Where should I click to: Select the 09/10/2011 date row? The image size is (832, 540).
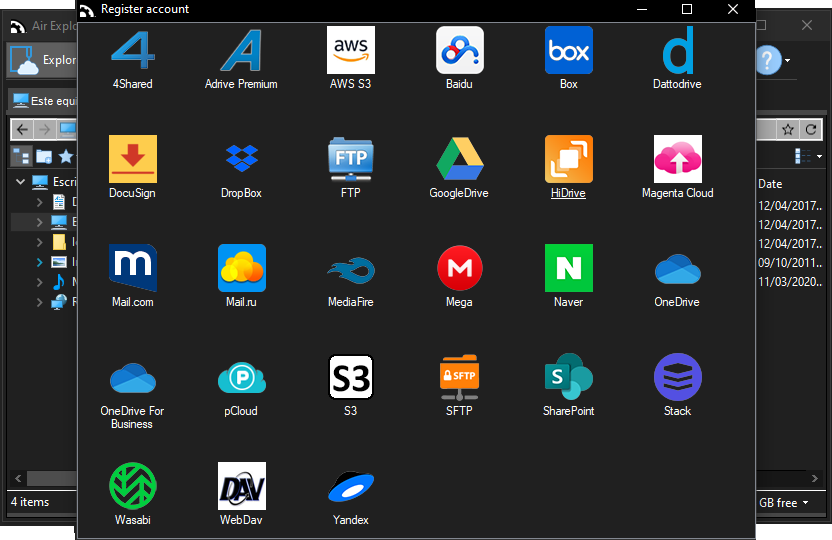tap(790, 263)
